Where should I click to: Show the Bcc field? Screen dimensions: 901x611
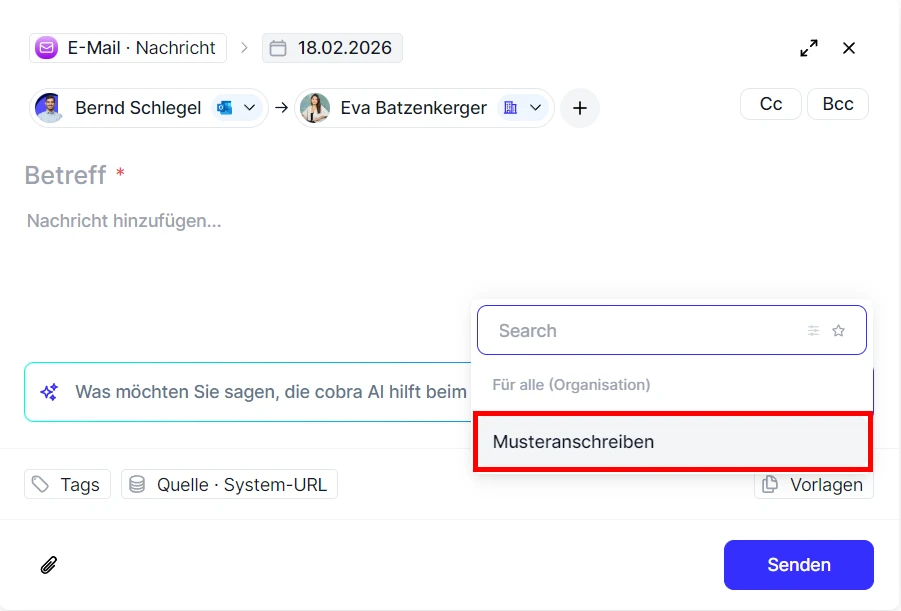click(x=837, y=103)
